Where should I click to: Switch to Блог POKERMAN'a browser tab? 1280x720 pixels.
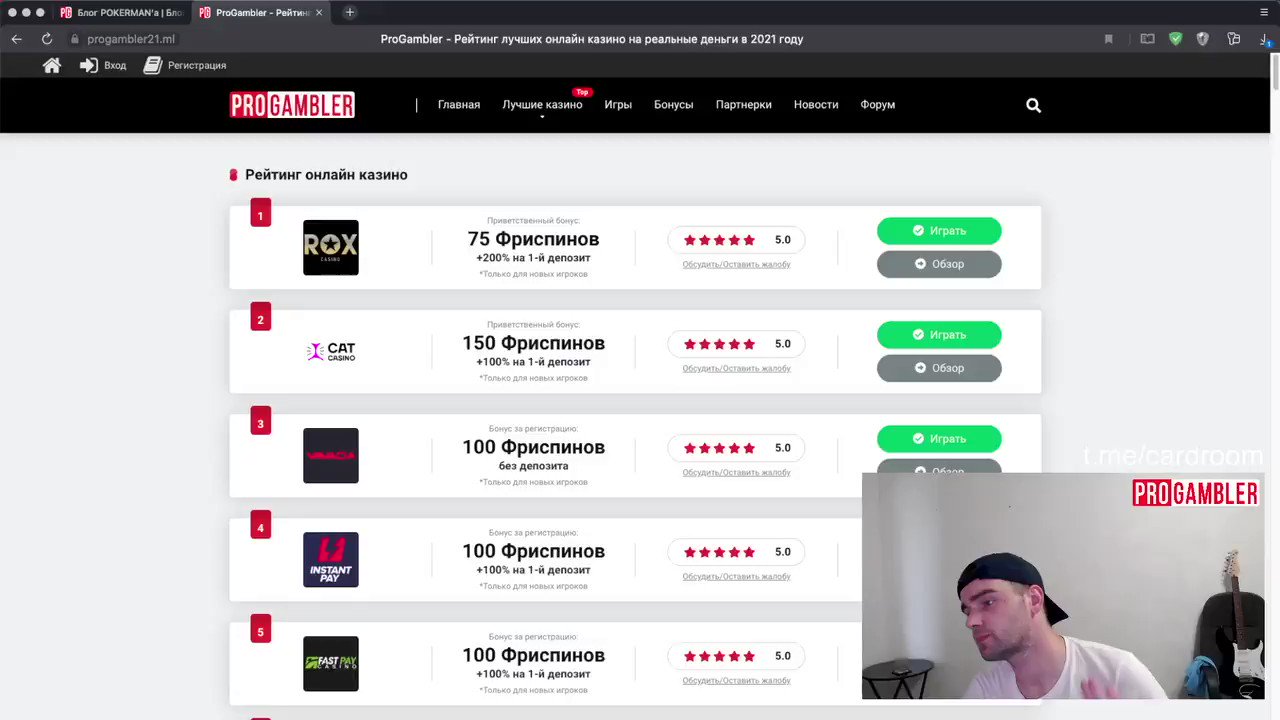(x=121, y=12)
